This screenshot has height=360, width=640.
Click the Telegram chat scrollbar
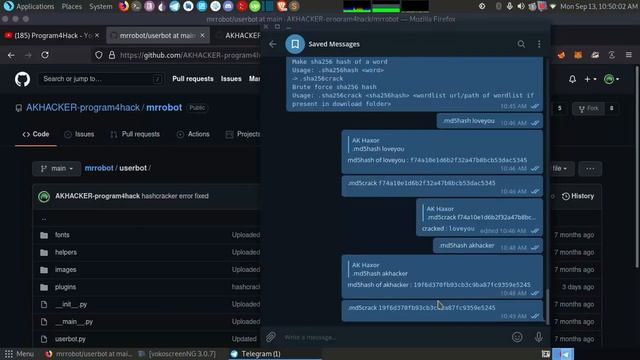[x=547, y=307]
